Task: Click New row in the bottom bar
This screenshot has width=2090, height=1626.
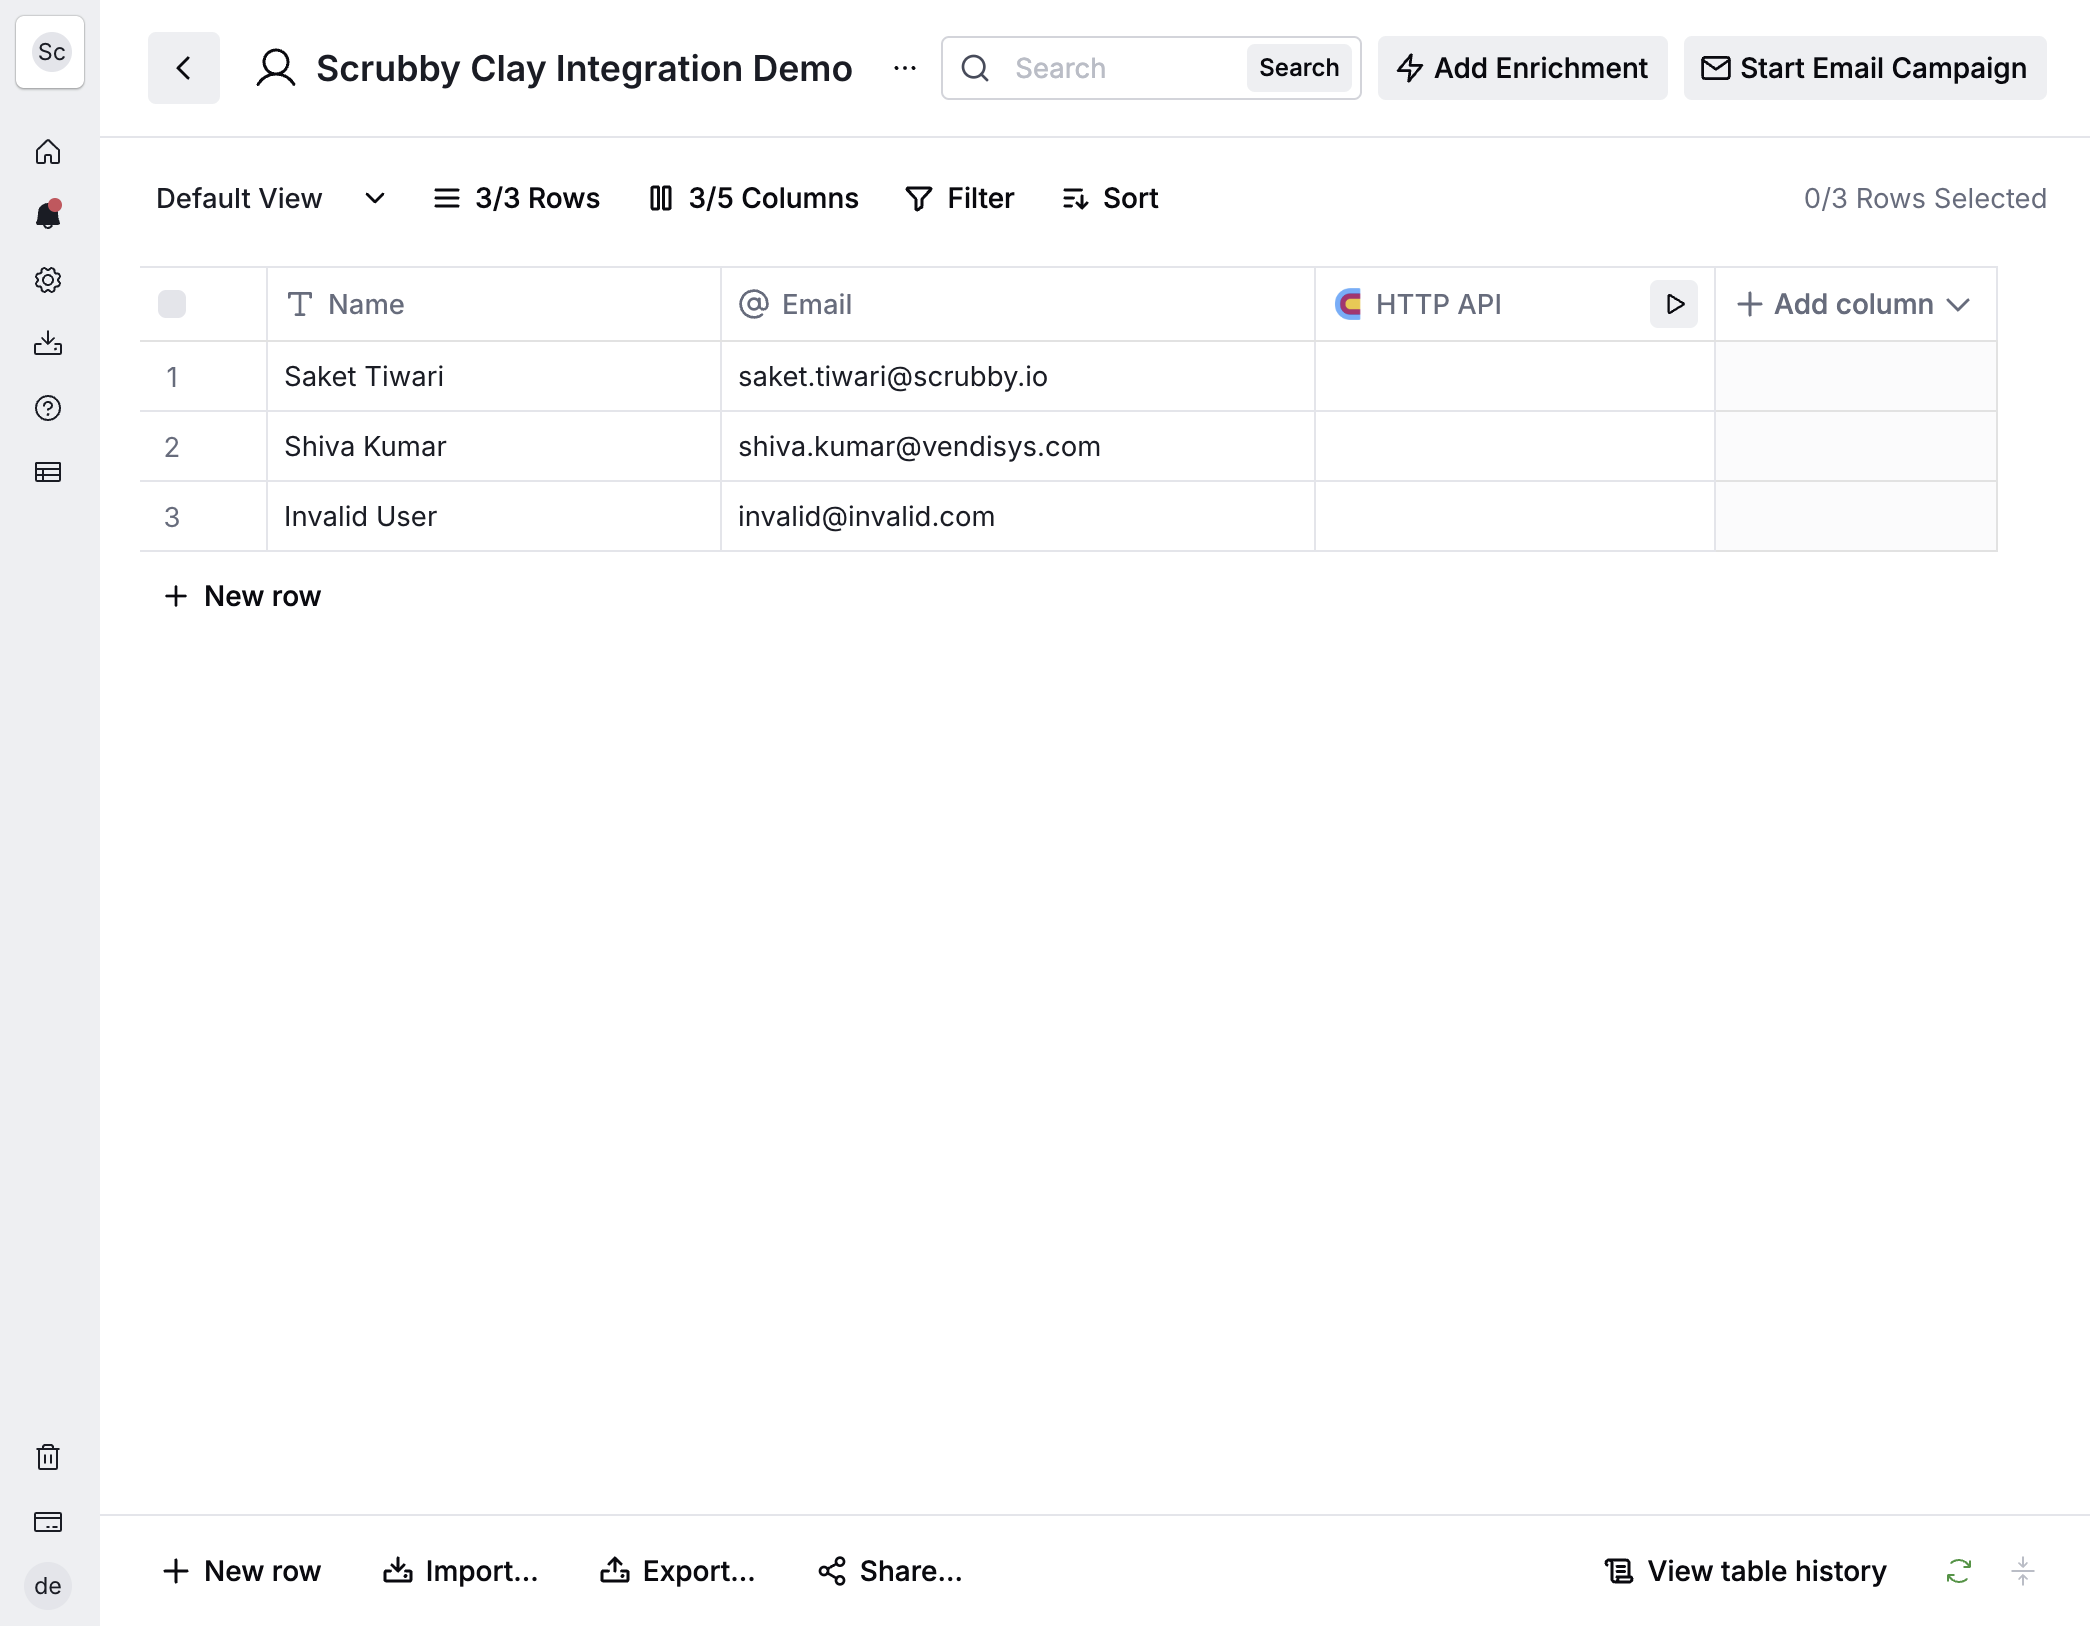Action: [242, 1571]
